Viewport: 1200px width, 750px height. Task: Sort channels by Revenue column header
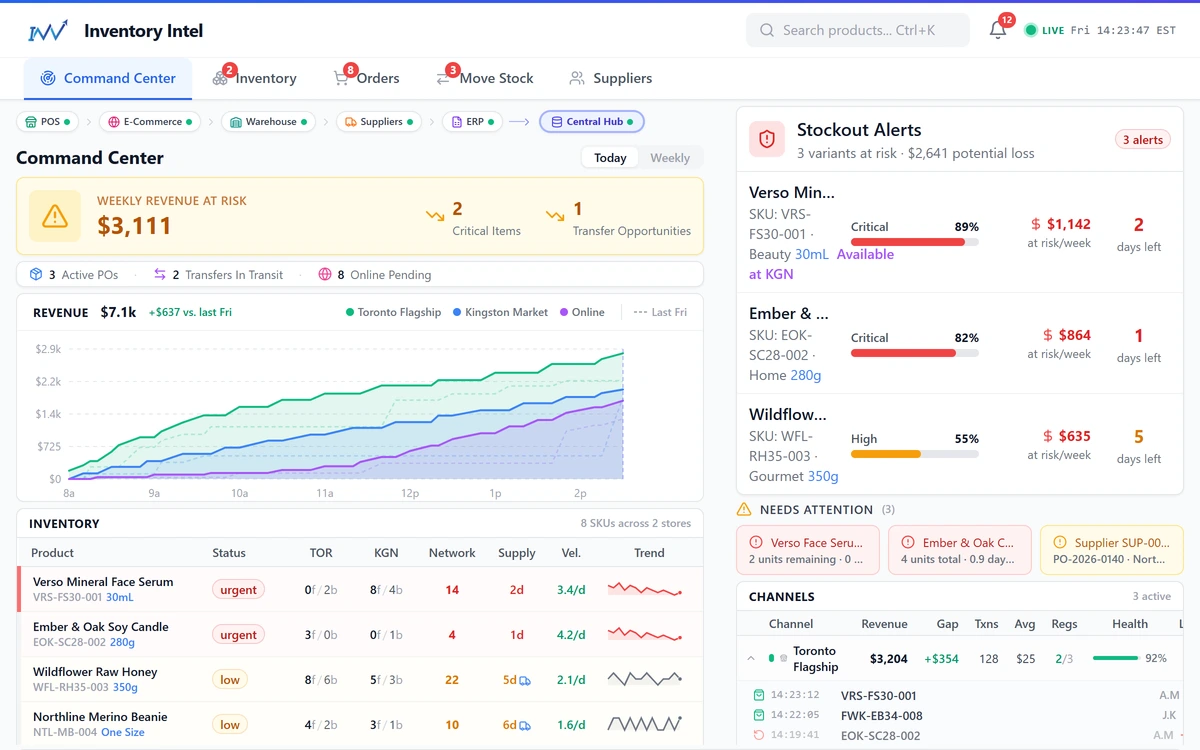(884, 624)
